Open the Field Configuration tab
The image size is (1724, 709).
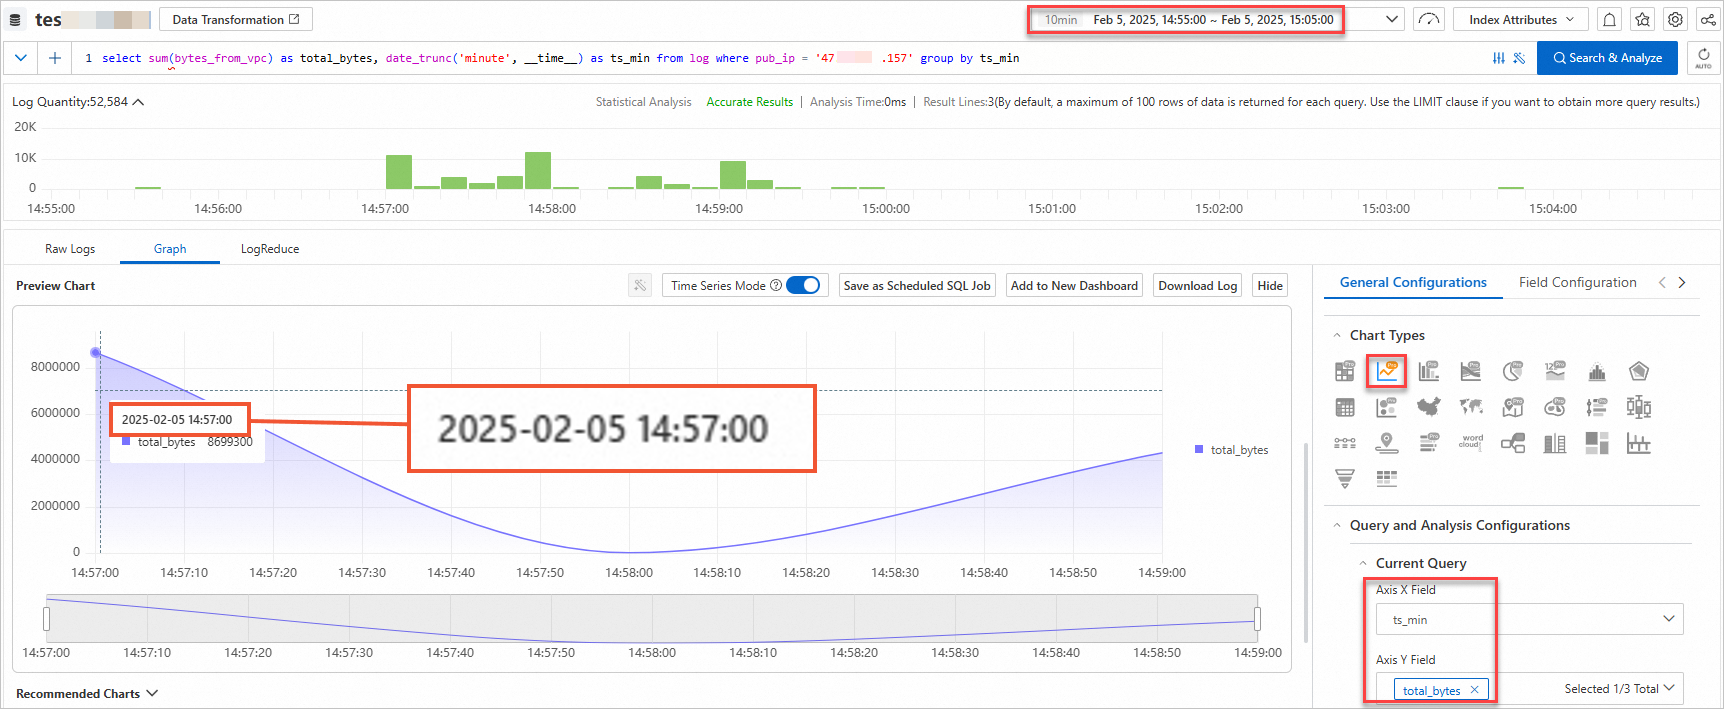[1578, 282]
